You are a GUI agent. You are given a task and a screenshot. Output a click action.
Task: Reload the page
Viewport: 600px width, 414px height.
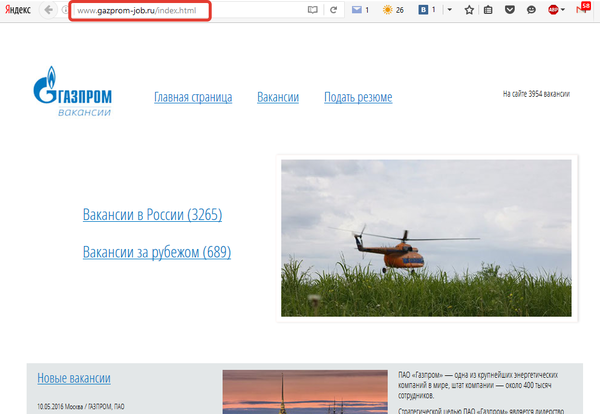(333, 10)
